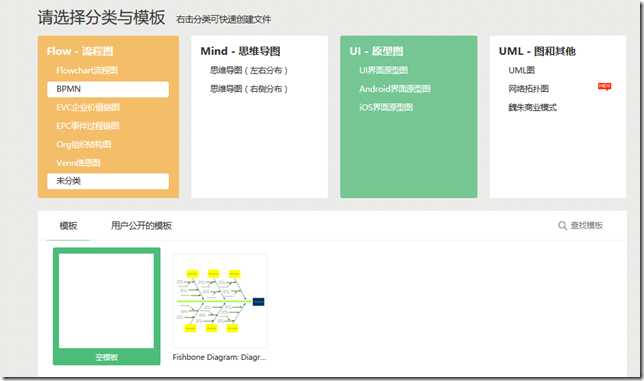Switch to 用户公开的模板 tab

coord(141,225)
